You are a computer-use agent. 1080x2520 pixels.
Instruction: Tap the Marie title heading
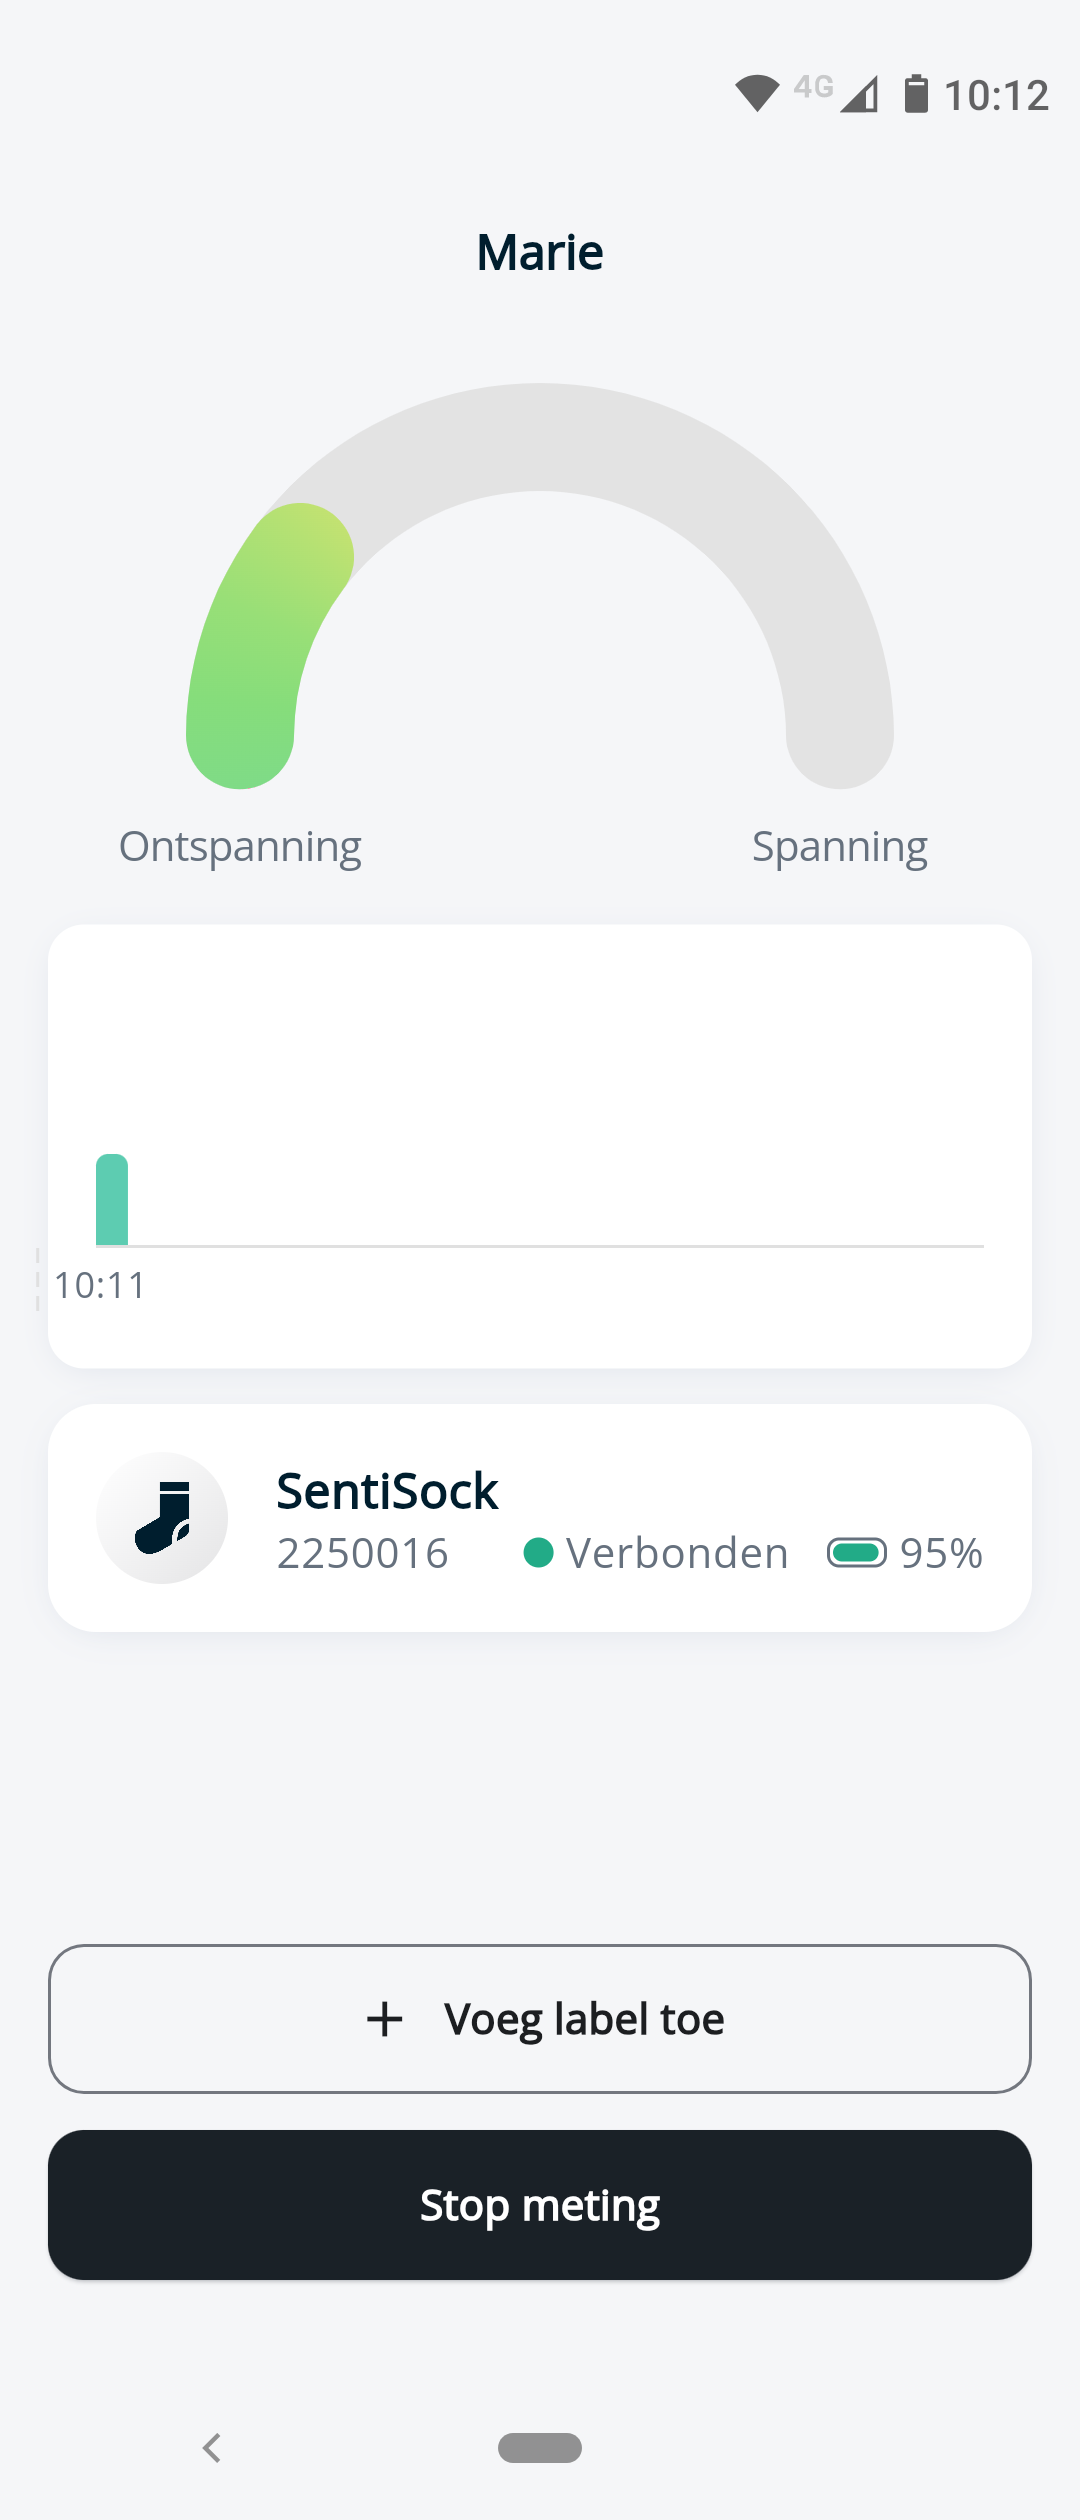pos(540,252)
